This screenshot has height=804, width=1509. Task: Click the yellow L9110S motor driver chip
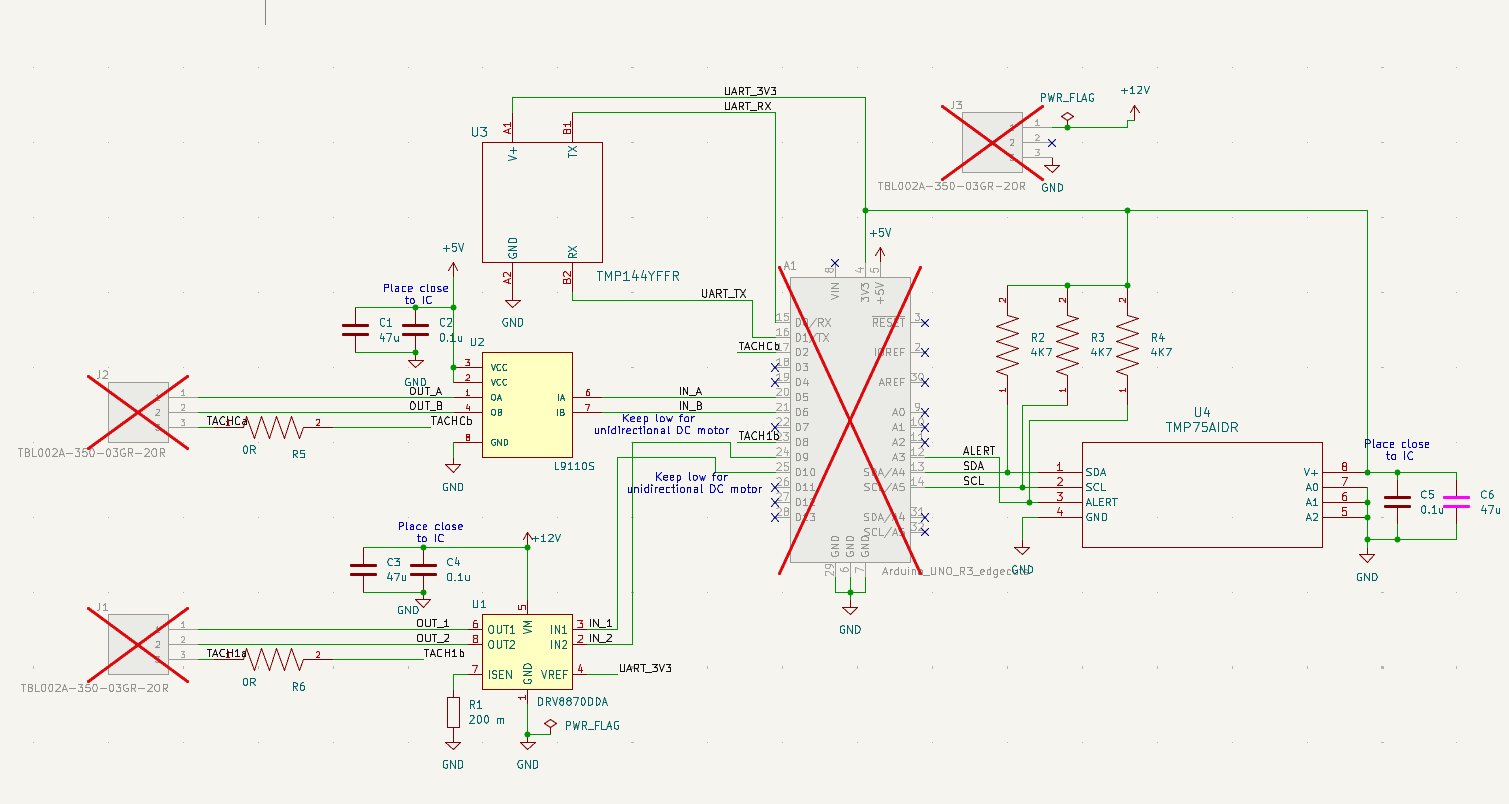[x=527, y=404]
